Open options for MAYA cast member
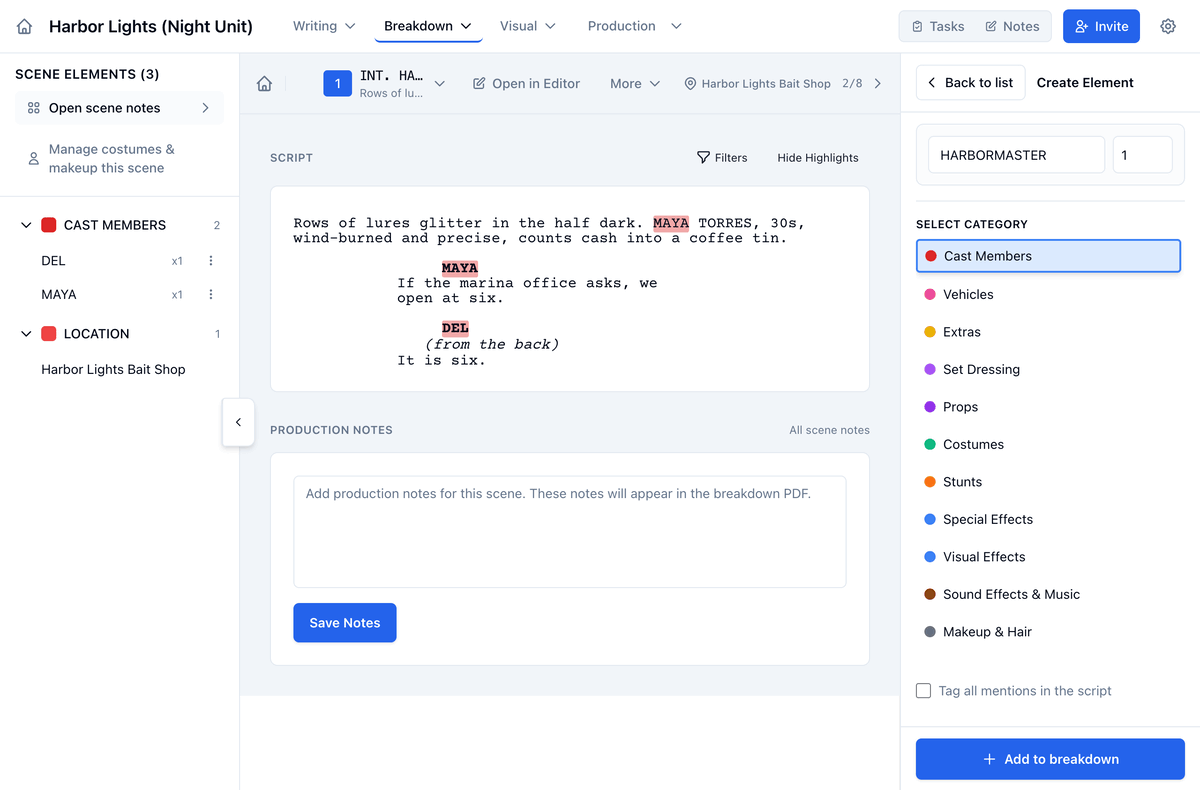Viewport: 1200px width, 790px height. pos(211,295)
